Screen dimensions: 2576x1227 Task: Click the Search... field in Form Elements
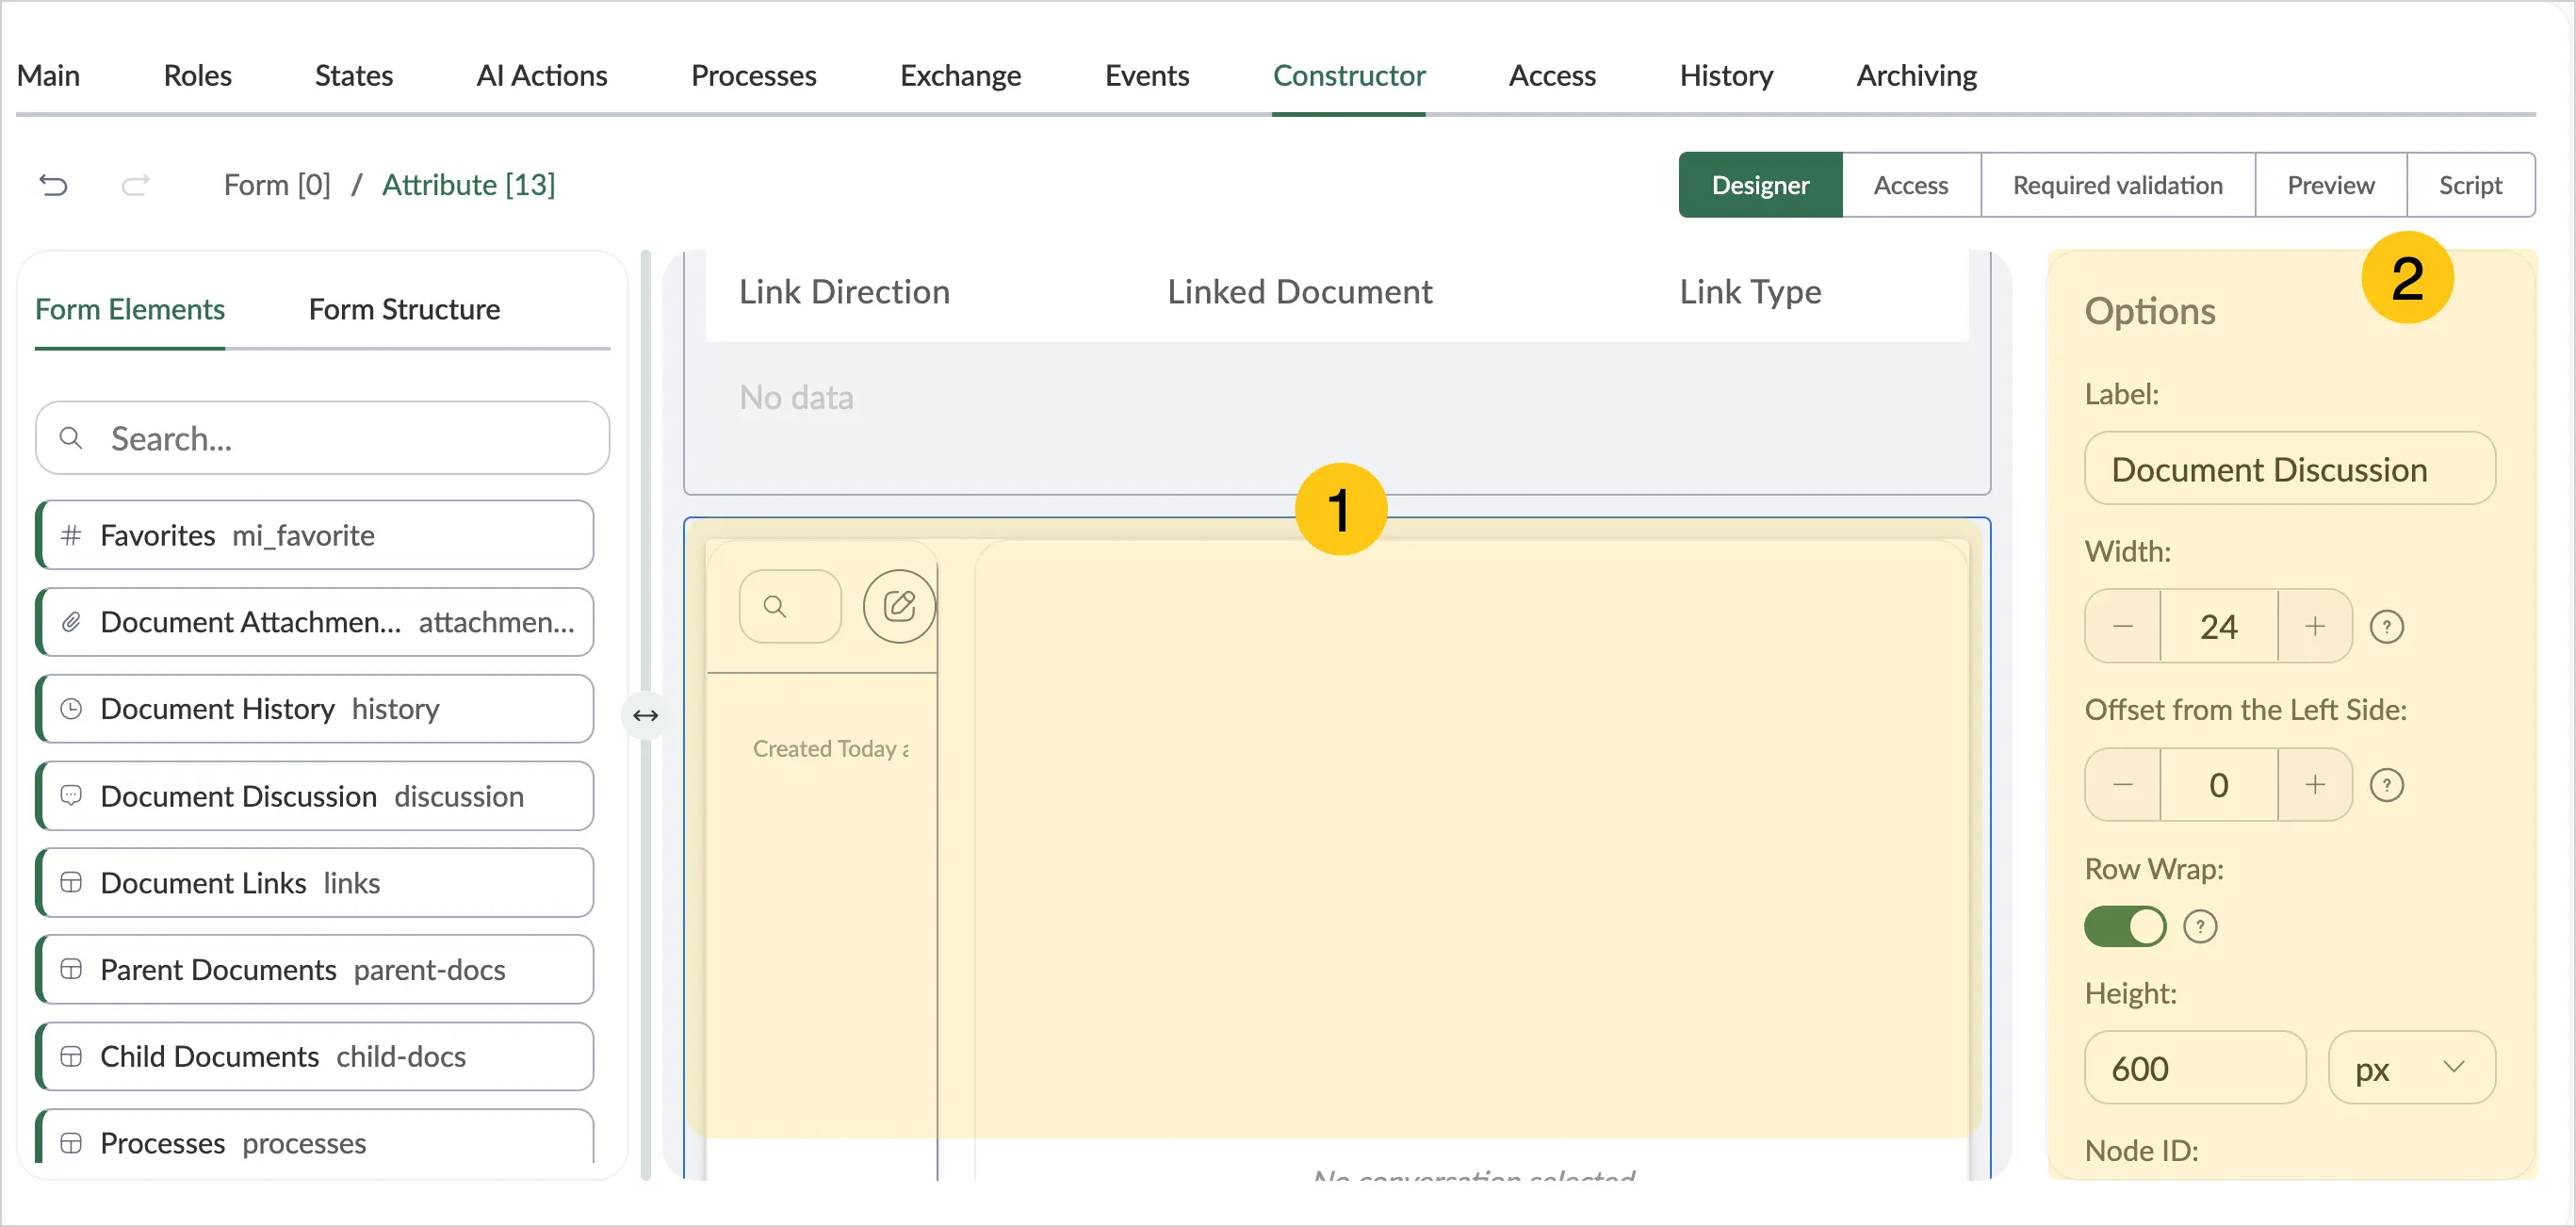click(x=322, y=438)
